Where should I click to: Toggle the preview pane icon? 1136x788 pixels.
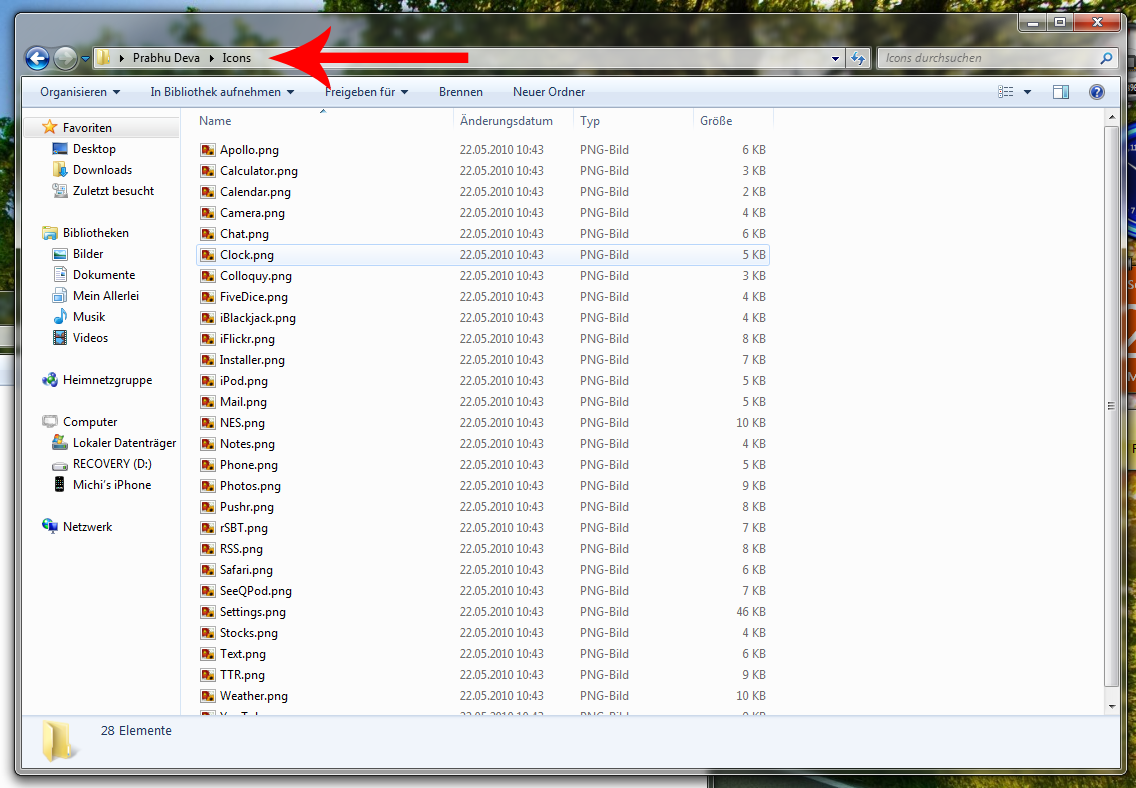(x=1061, y=92)
